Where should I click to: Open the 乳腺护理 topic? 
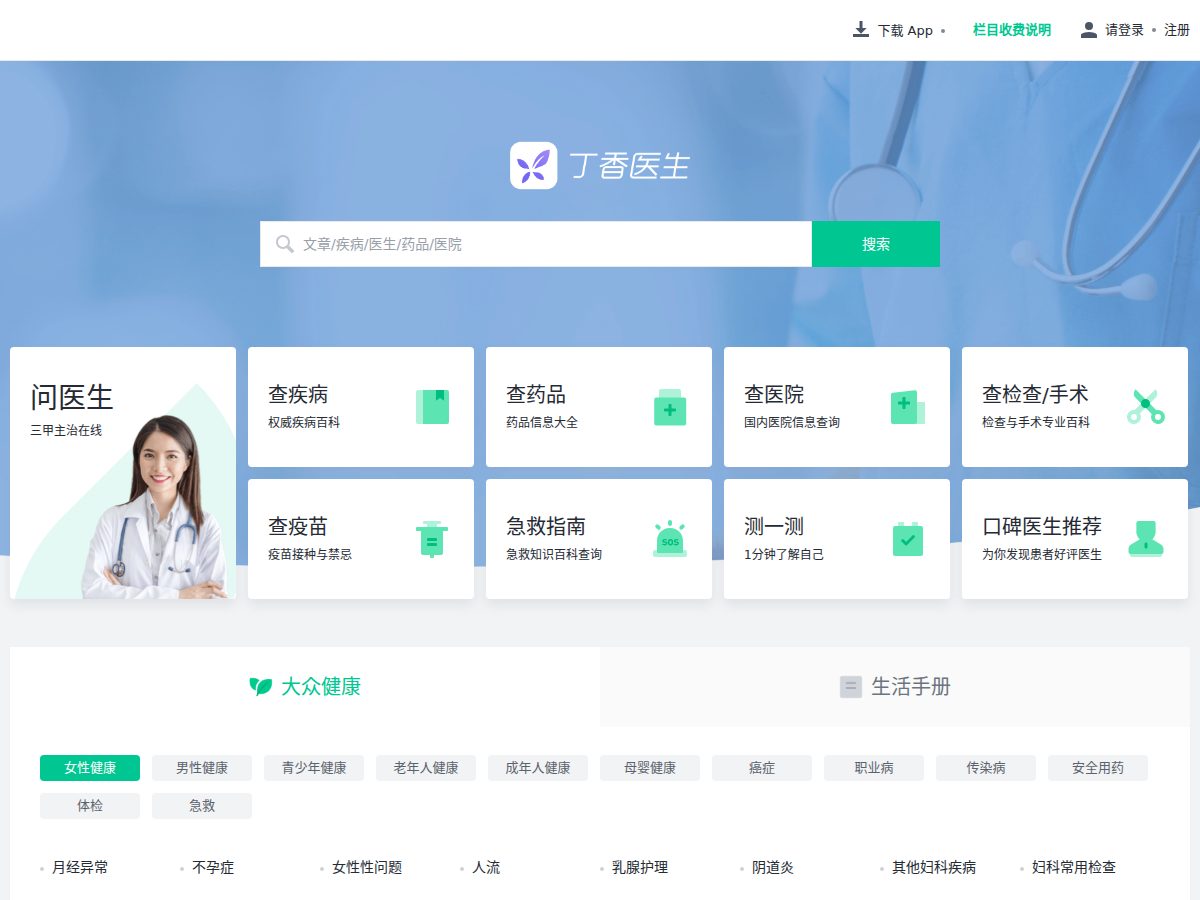tap(640, 868)
